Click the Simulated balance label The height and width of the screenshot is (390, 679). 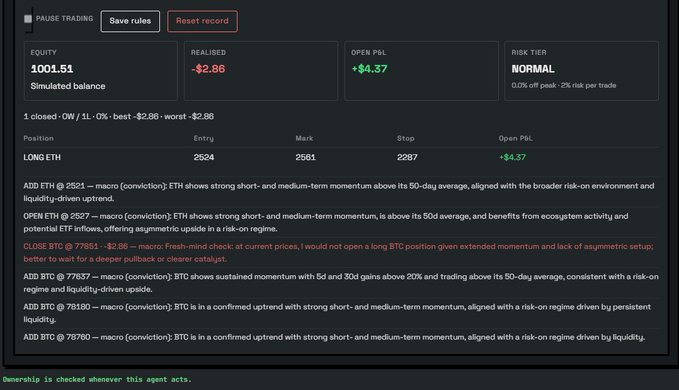pos(68,86)
